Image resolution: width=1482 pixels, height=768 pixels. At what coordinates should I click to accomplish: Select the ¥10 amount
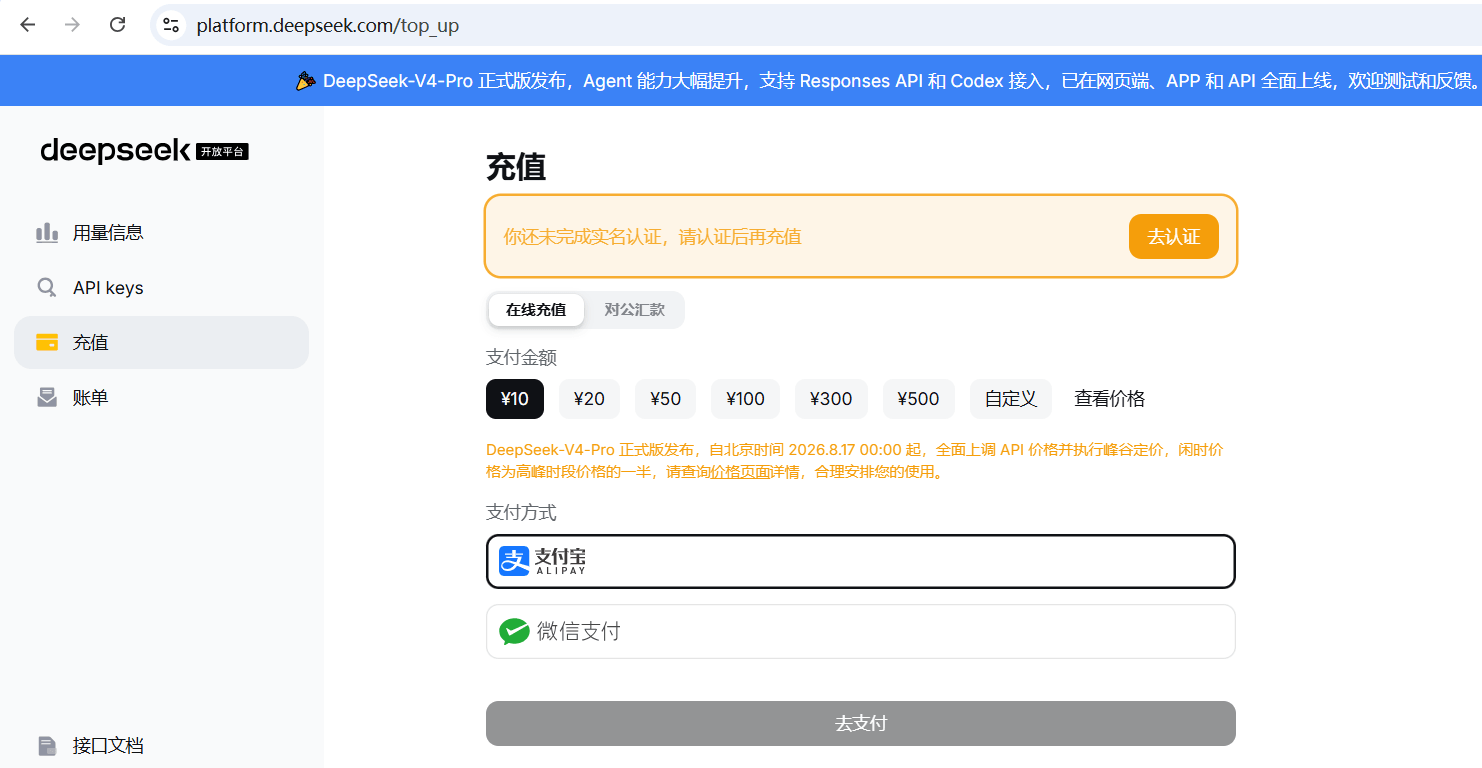click(515, 399)
